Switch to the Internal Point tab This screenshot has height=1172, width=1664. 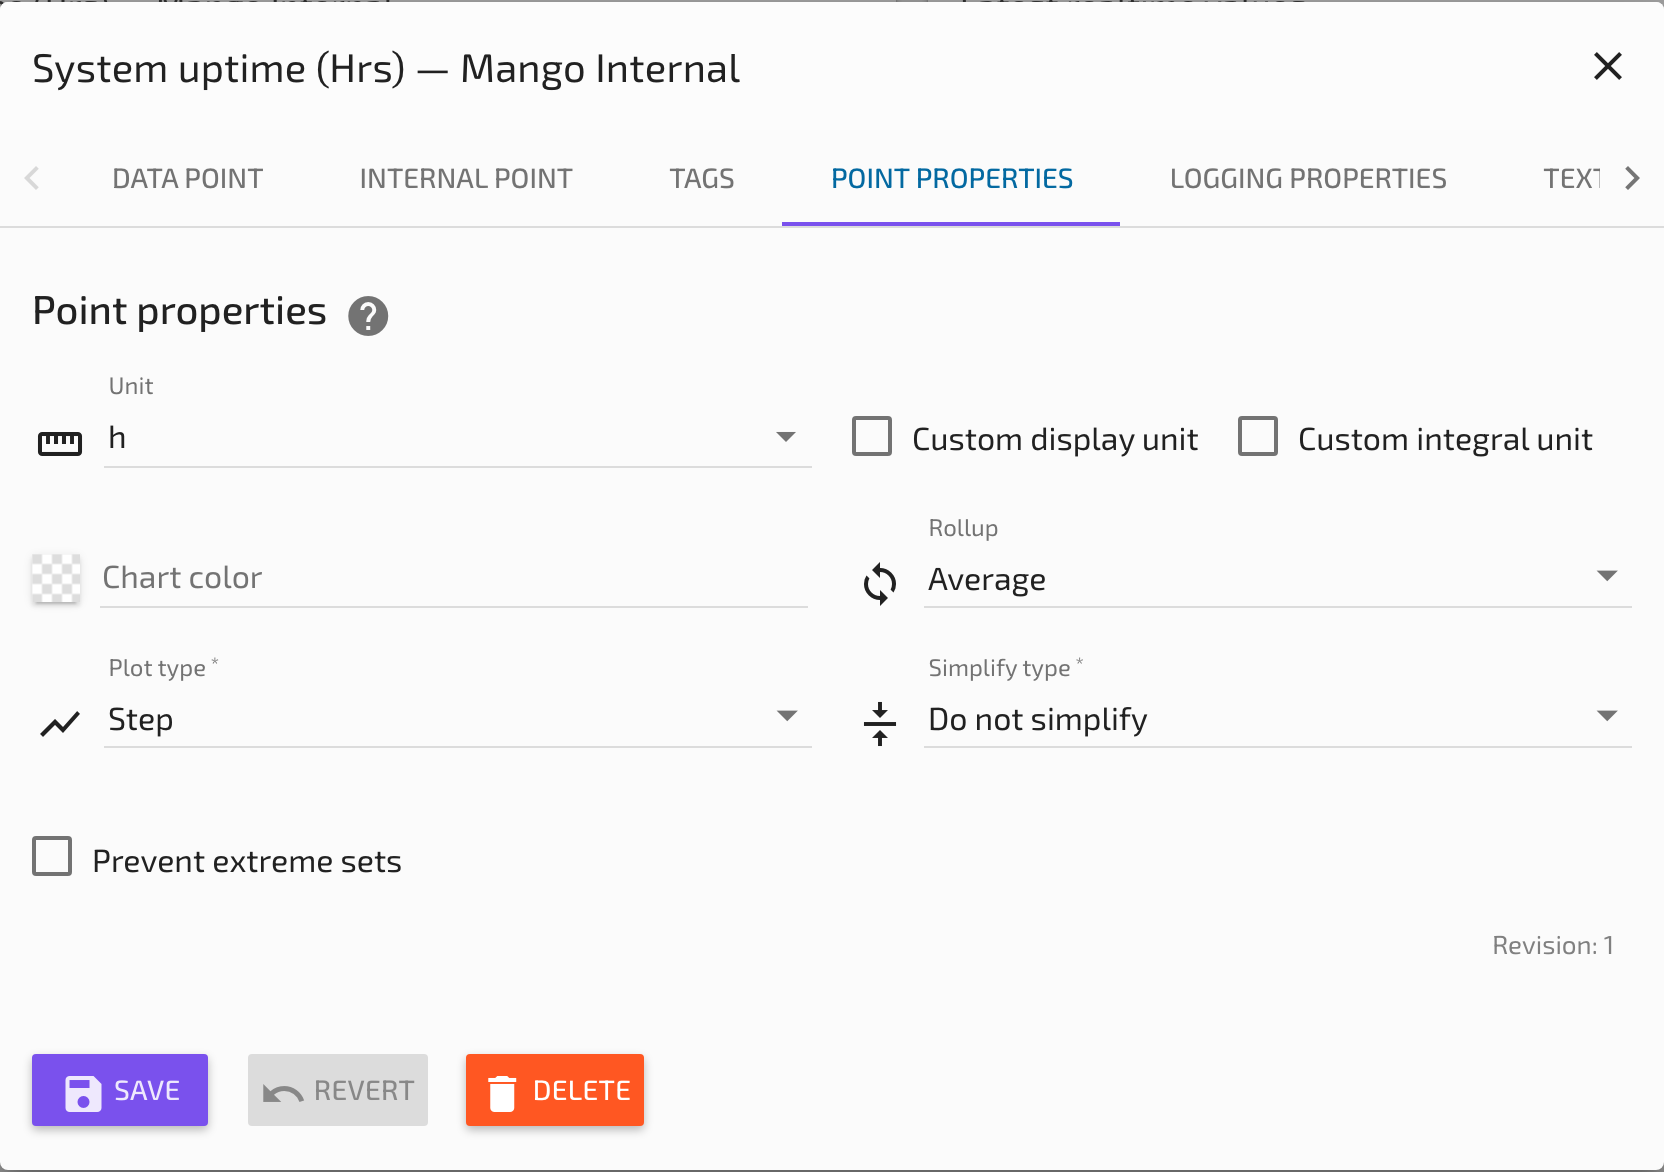(x=465, y=178)
